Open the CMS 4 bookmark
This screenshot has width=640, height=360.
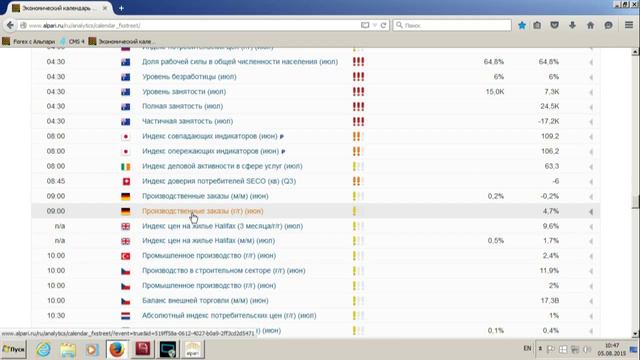pos(72,42)
